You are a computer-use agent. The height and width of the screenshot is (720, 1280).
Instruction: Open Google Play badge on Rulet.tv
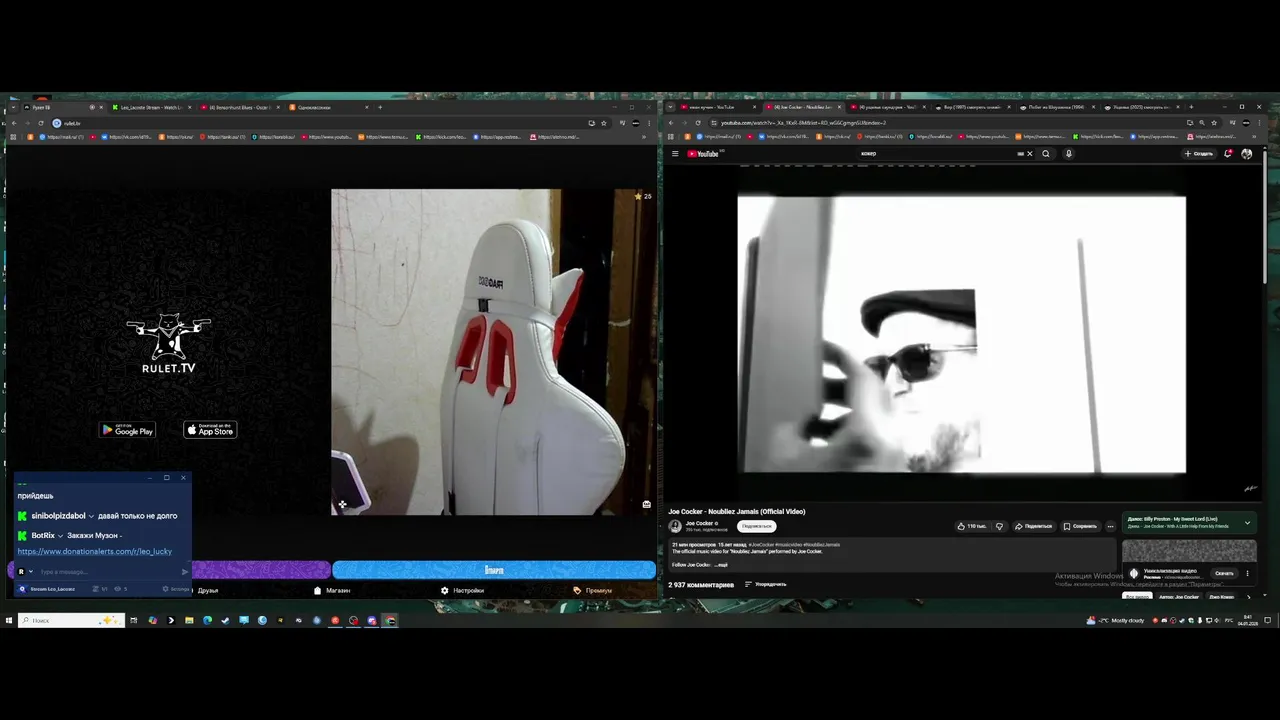pyautogui.click(x=127, y=430)
